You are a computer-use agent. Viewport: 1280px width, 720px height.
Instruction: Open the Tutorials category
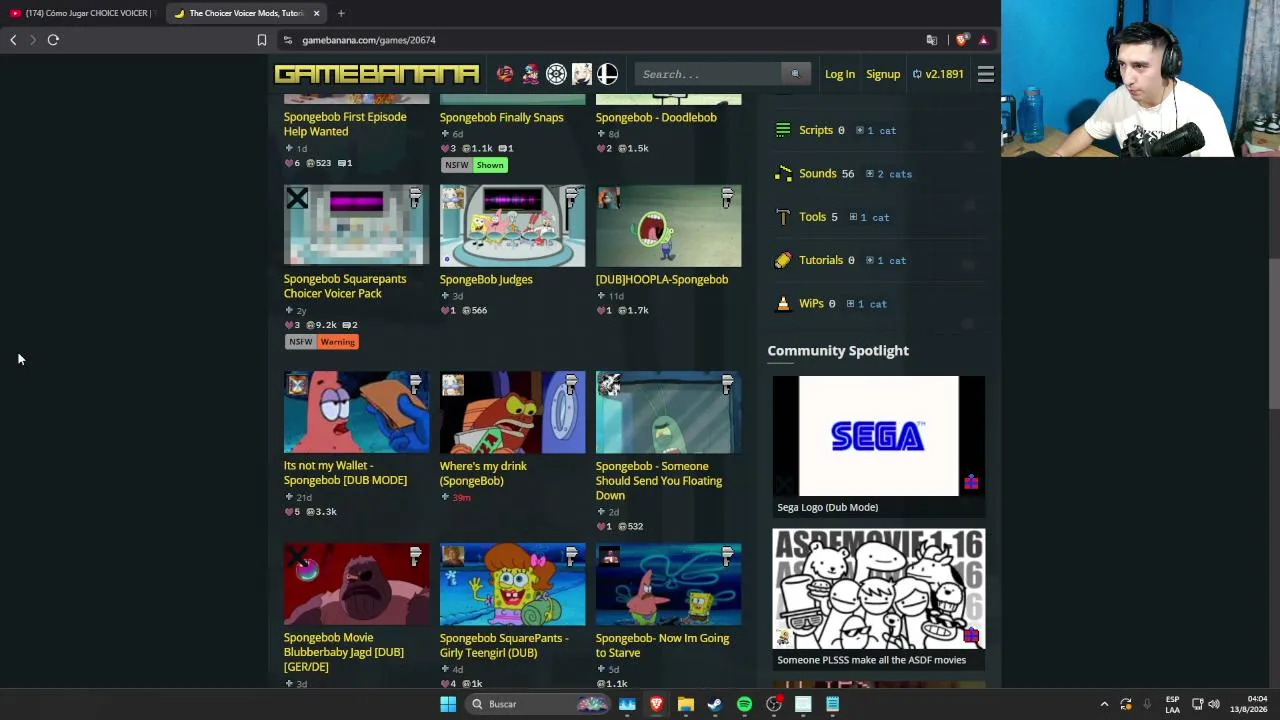click(x=821, y=260)
